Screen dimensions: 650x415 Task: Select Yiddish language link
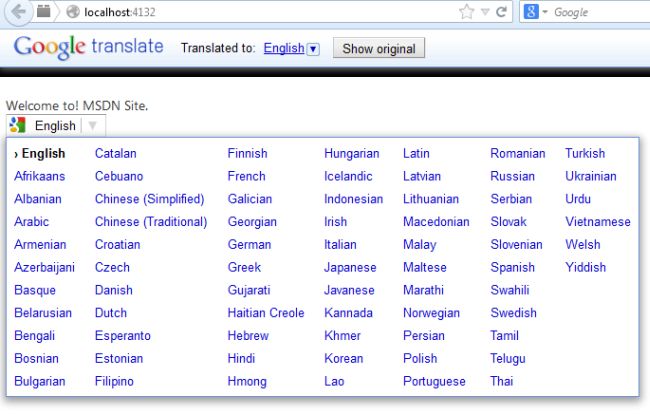[x=586, y=267]
